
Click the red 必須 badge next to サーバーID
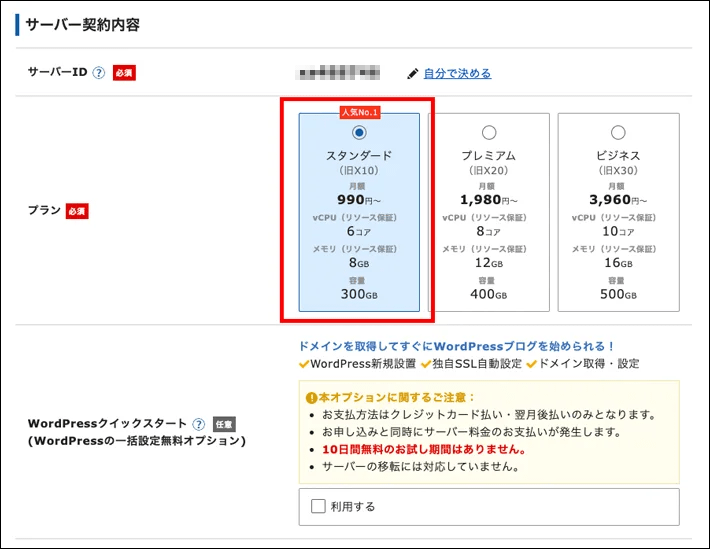124,73
